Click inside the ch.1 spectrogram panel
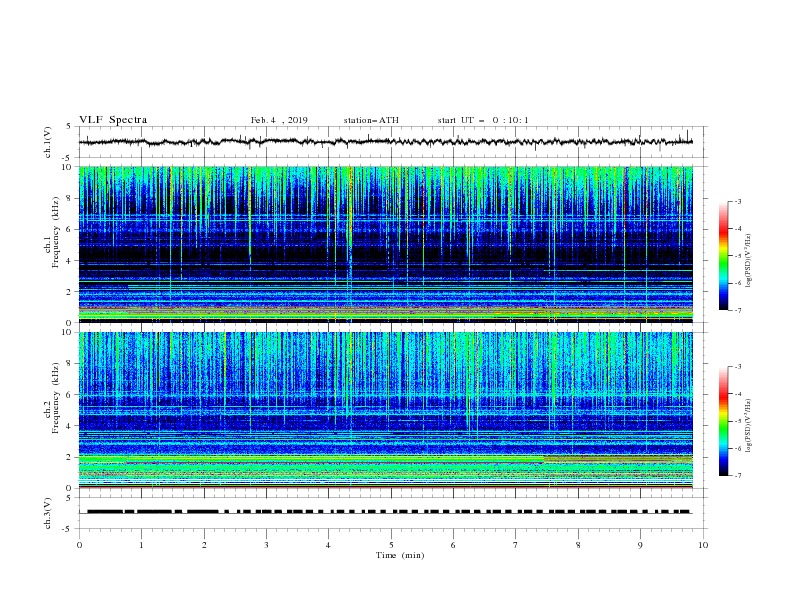The image size is (792, 612). [386, 244]
